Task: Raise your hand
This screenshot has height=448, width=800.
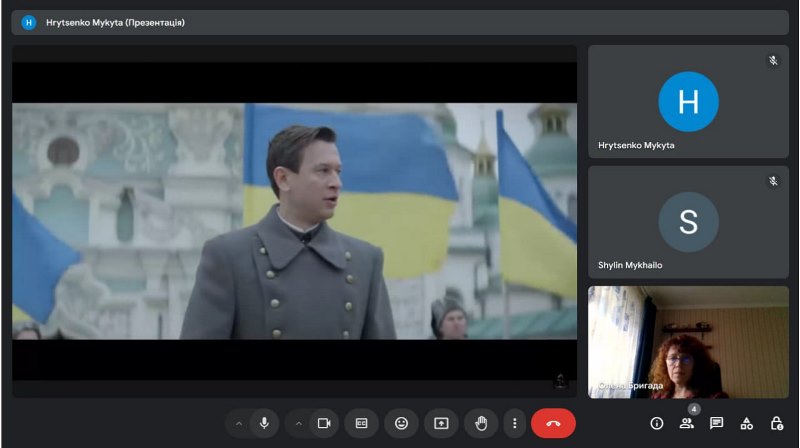Action: tap(481, 424)
